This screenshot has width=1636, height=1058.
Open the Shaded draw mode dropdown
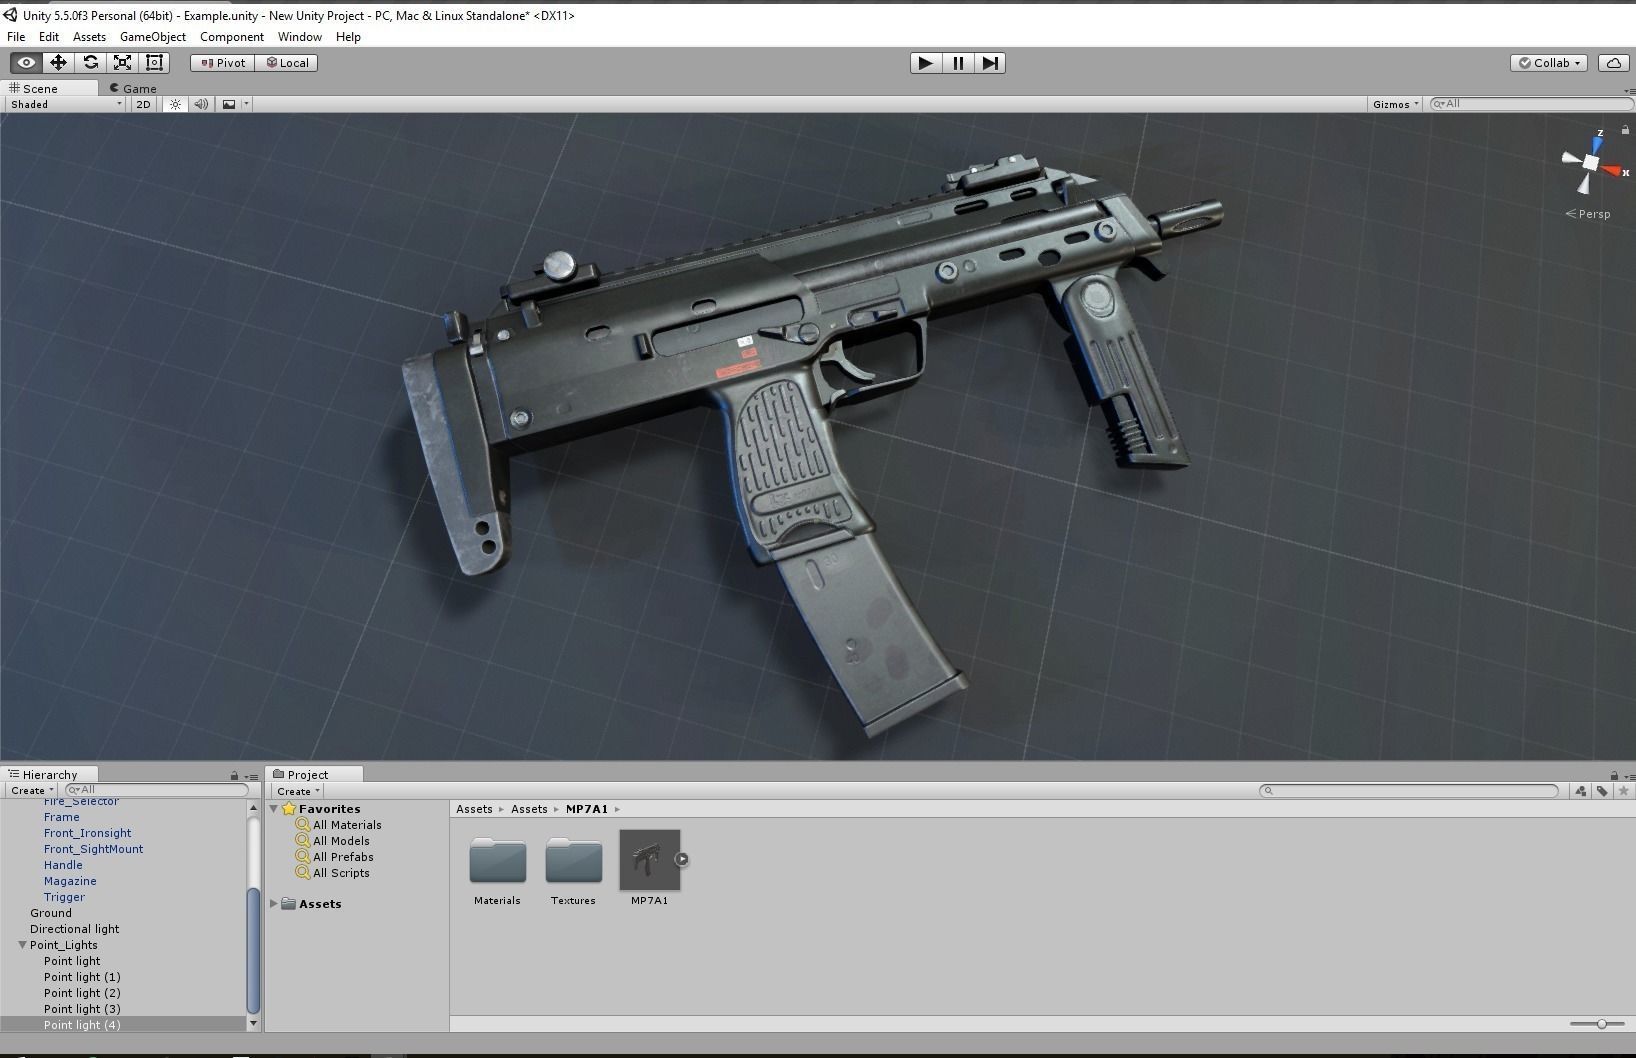click(x=66, y=104)
